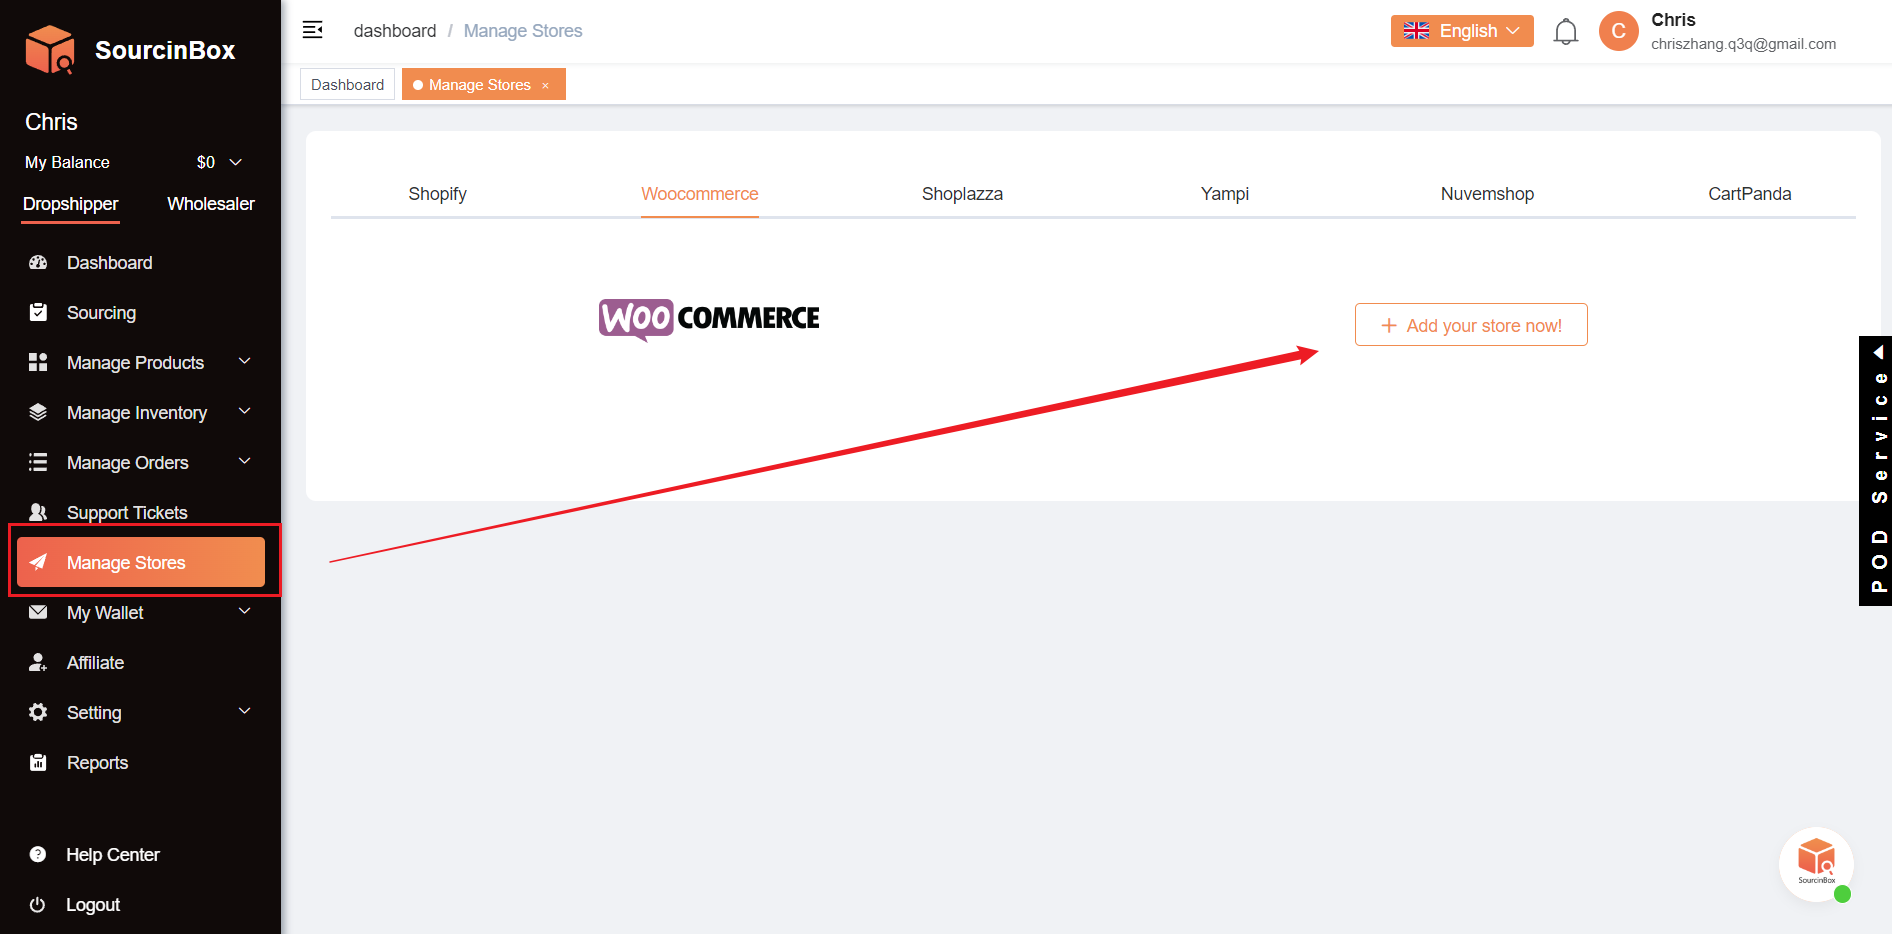1892x934 pixels.
Task: Open Dashboard from the sidebar
Action: [x=109, y=263]
